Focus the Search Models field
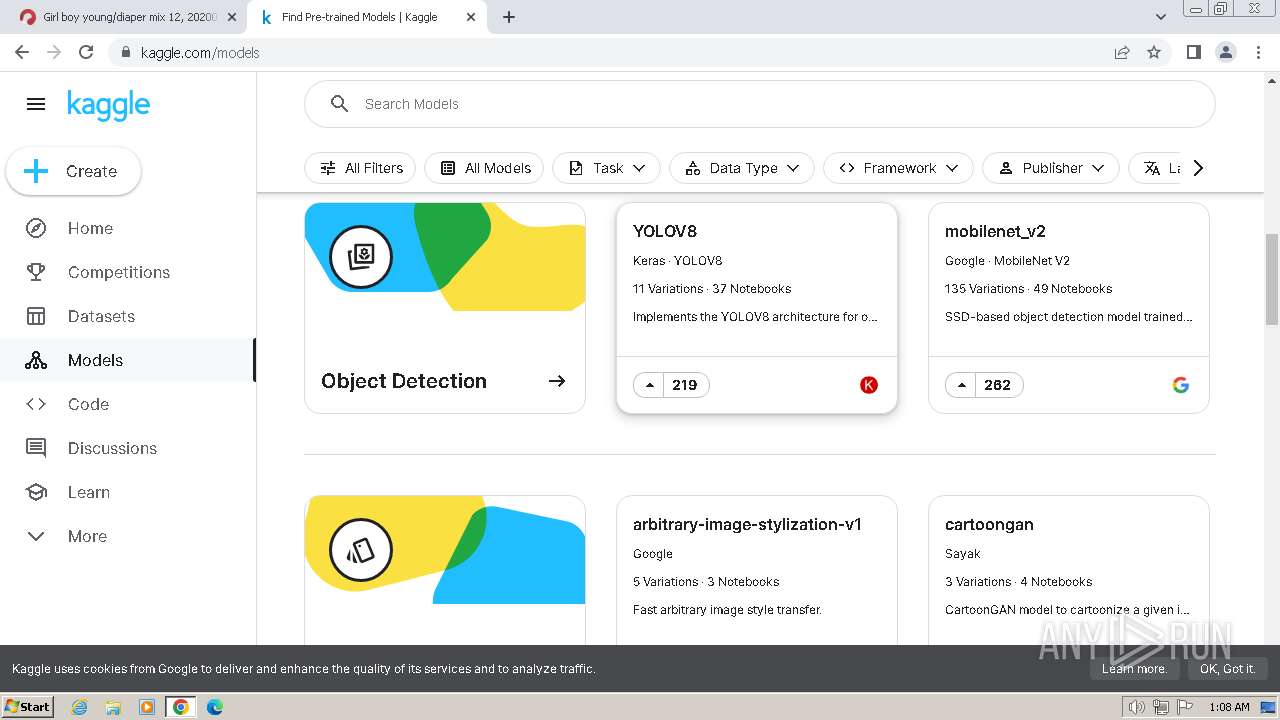Image resolution: width=1280 pixels, height=720 pixels. tap(760, 104)
